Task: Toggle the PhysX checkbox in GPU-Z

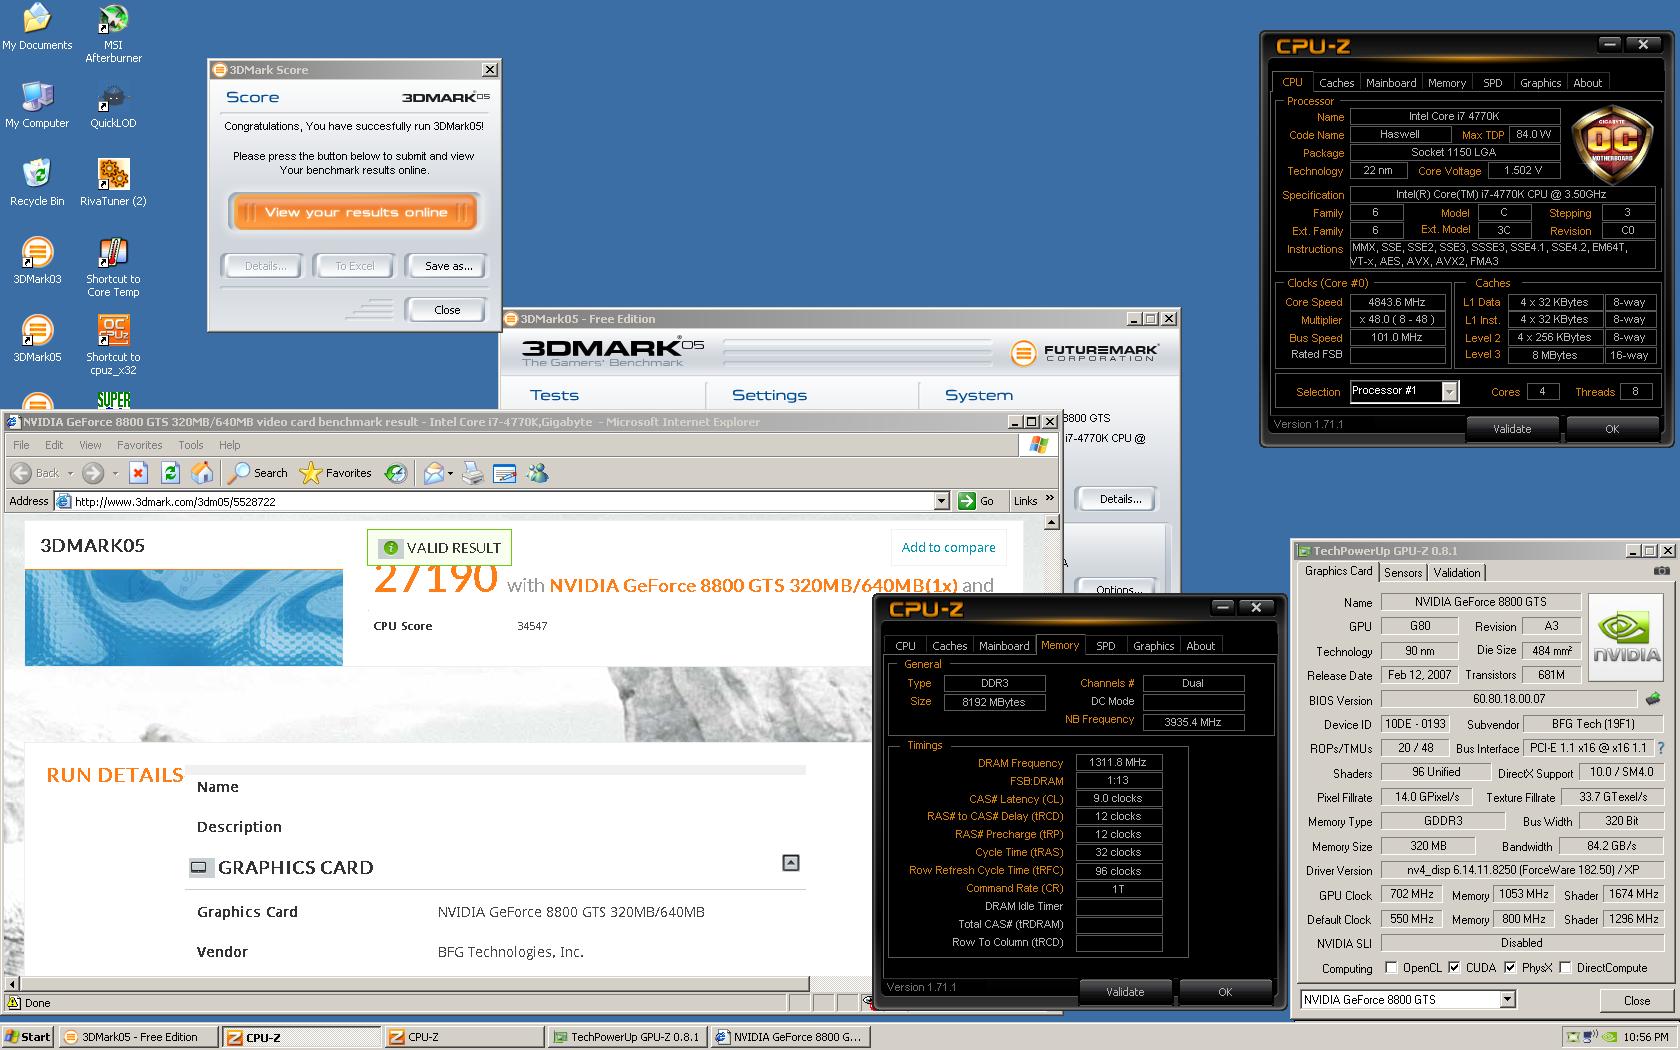Action: [x=1510, y=967]
